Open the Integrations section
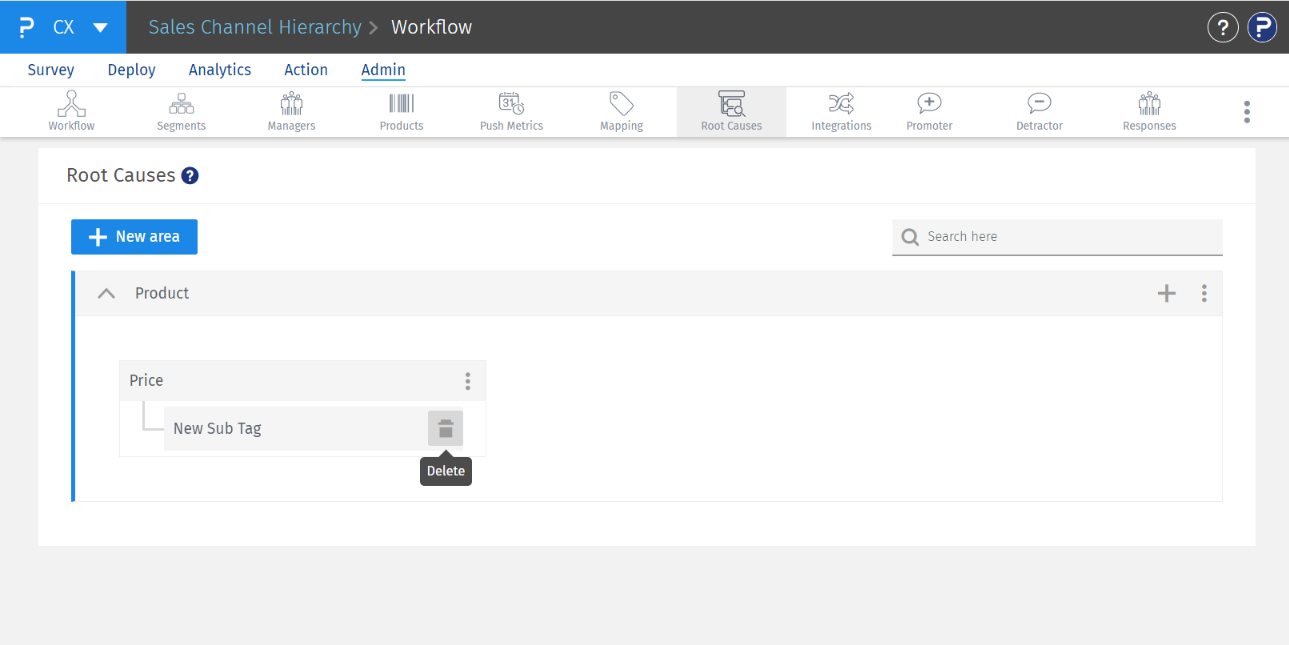Screen dimensions: 1289x645 841,111
